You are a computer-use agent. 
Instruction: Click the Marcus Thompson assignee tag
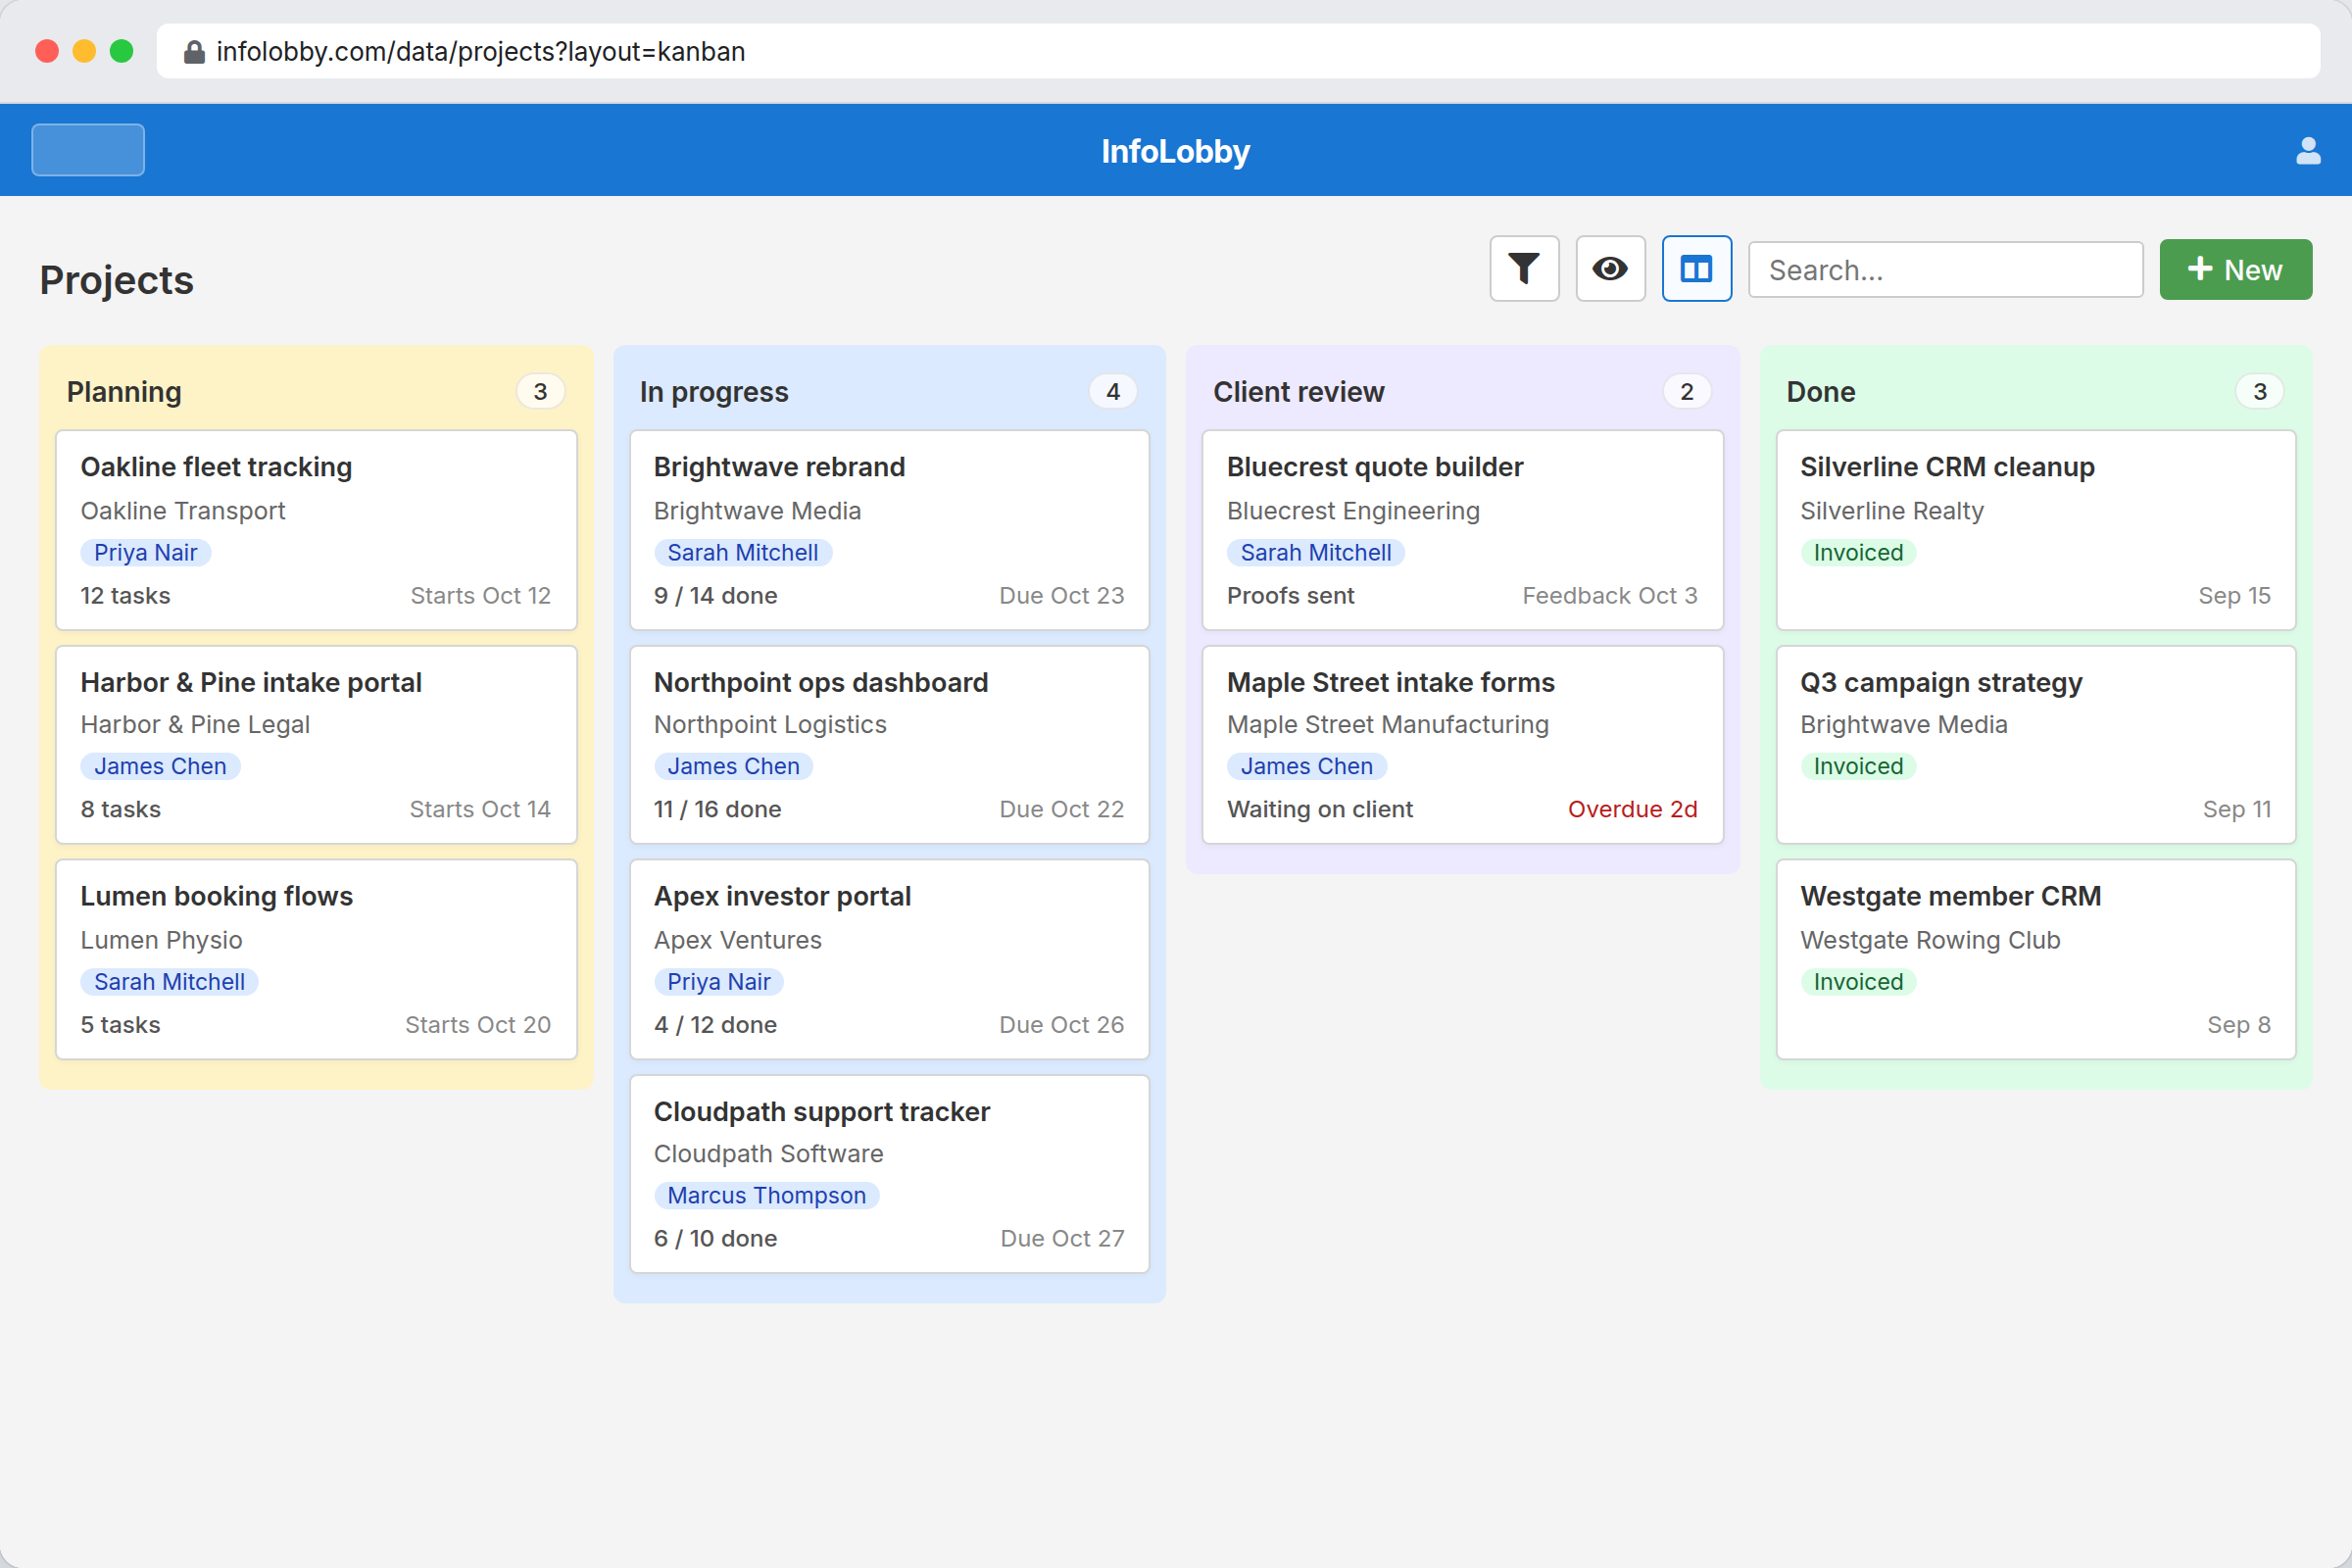click(x=766, y=1195)
